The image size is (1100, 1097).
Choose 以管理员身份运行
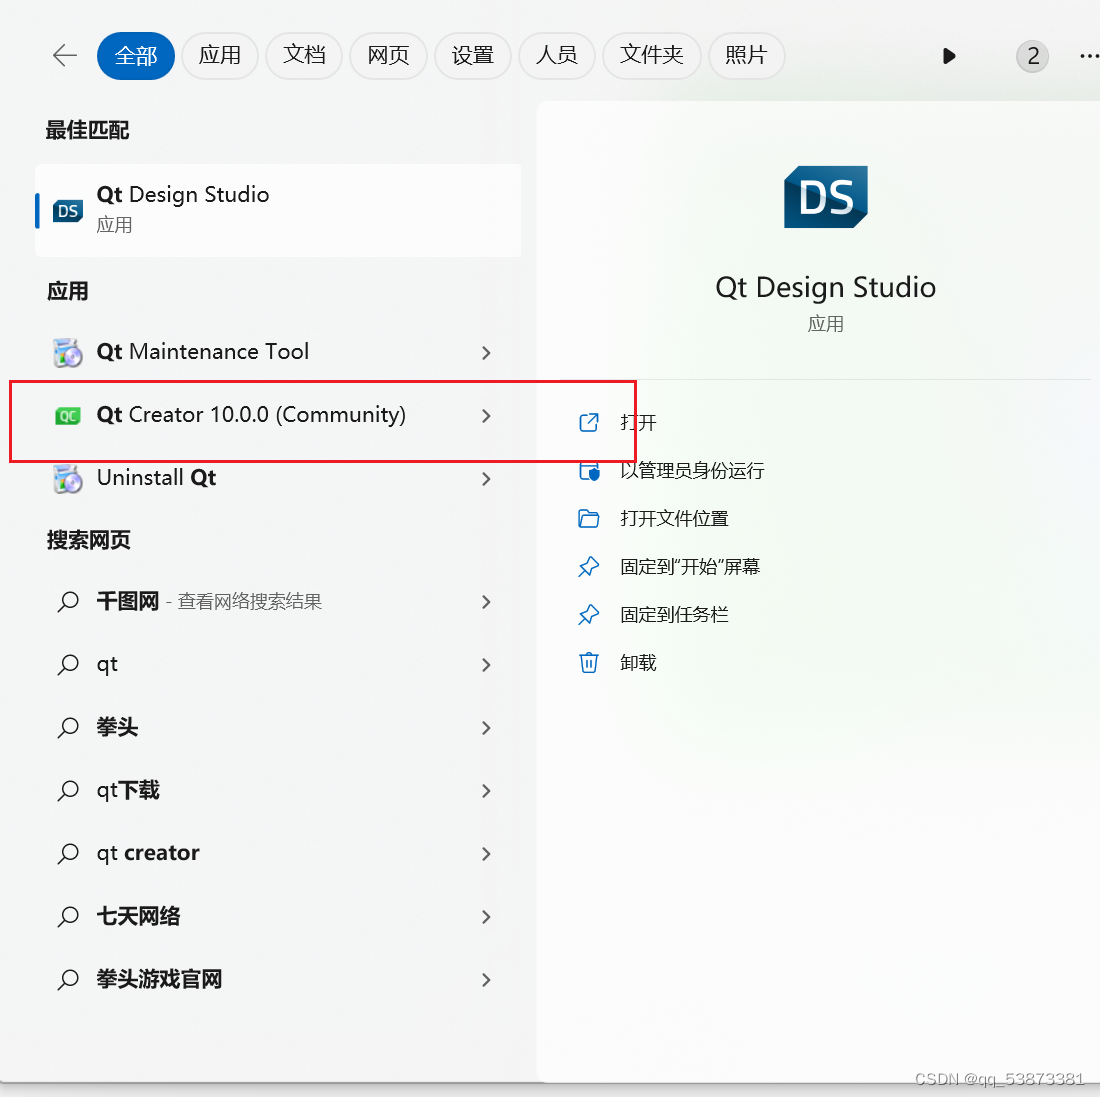coord(691,471)
